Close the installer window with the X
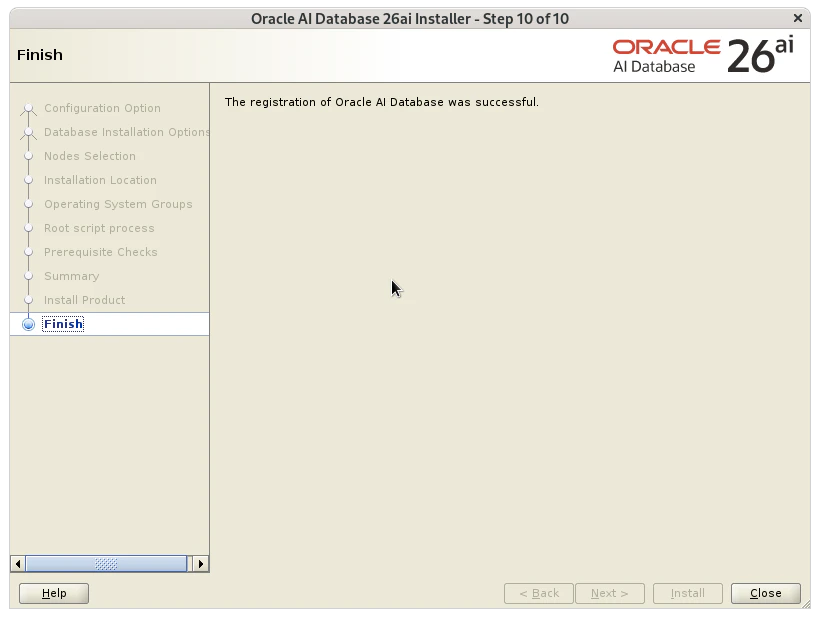 point(798,18)
